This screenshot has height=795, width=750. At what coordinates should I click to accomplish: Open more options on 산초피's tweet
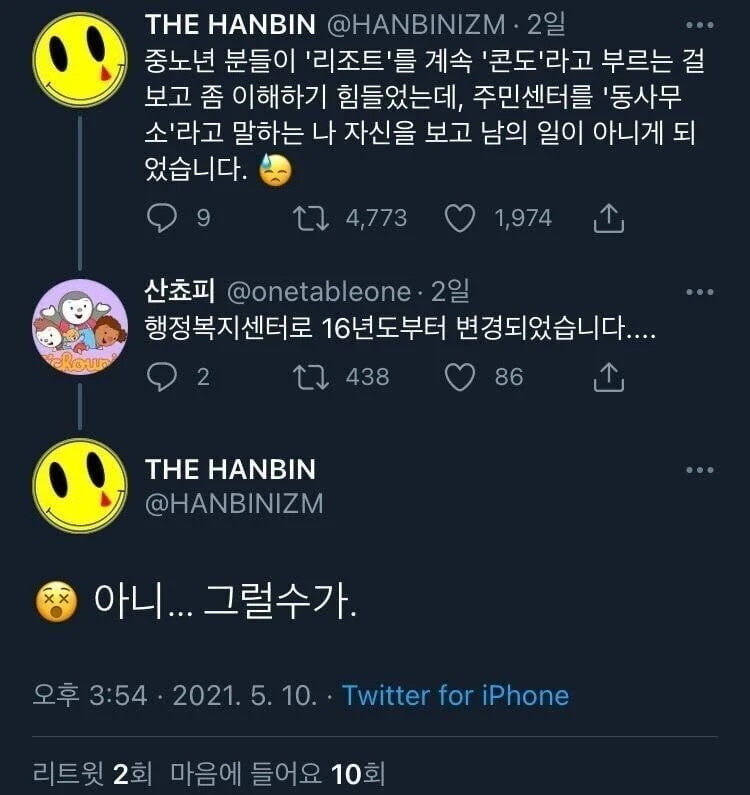point(699,292)
